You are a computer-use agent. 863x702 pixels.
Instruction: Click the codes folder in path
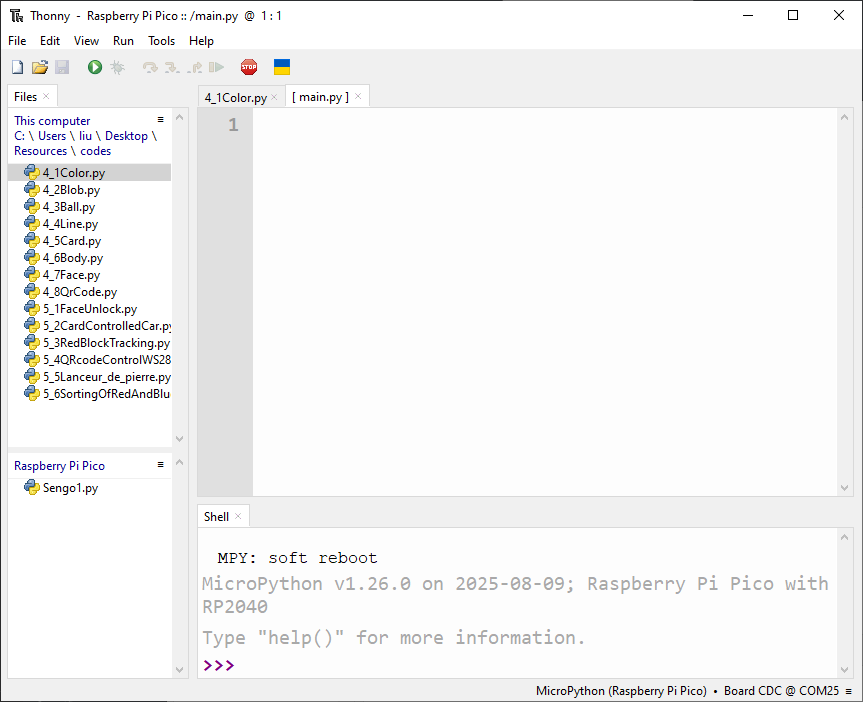(x=96, y=151)
